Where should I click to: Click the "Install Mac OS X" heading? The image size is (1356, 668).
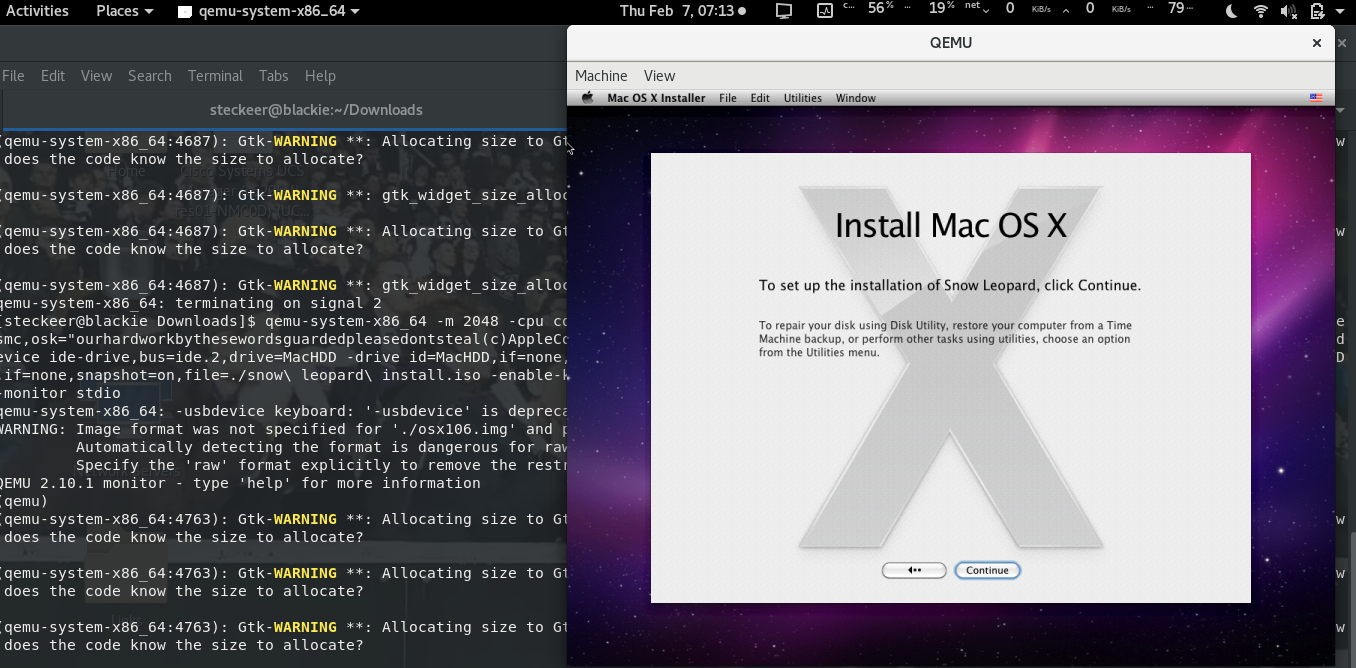point(950,225)
